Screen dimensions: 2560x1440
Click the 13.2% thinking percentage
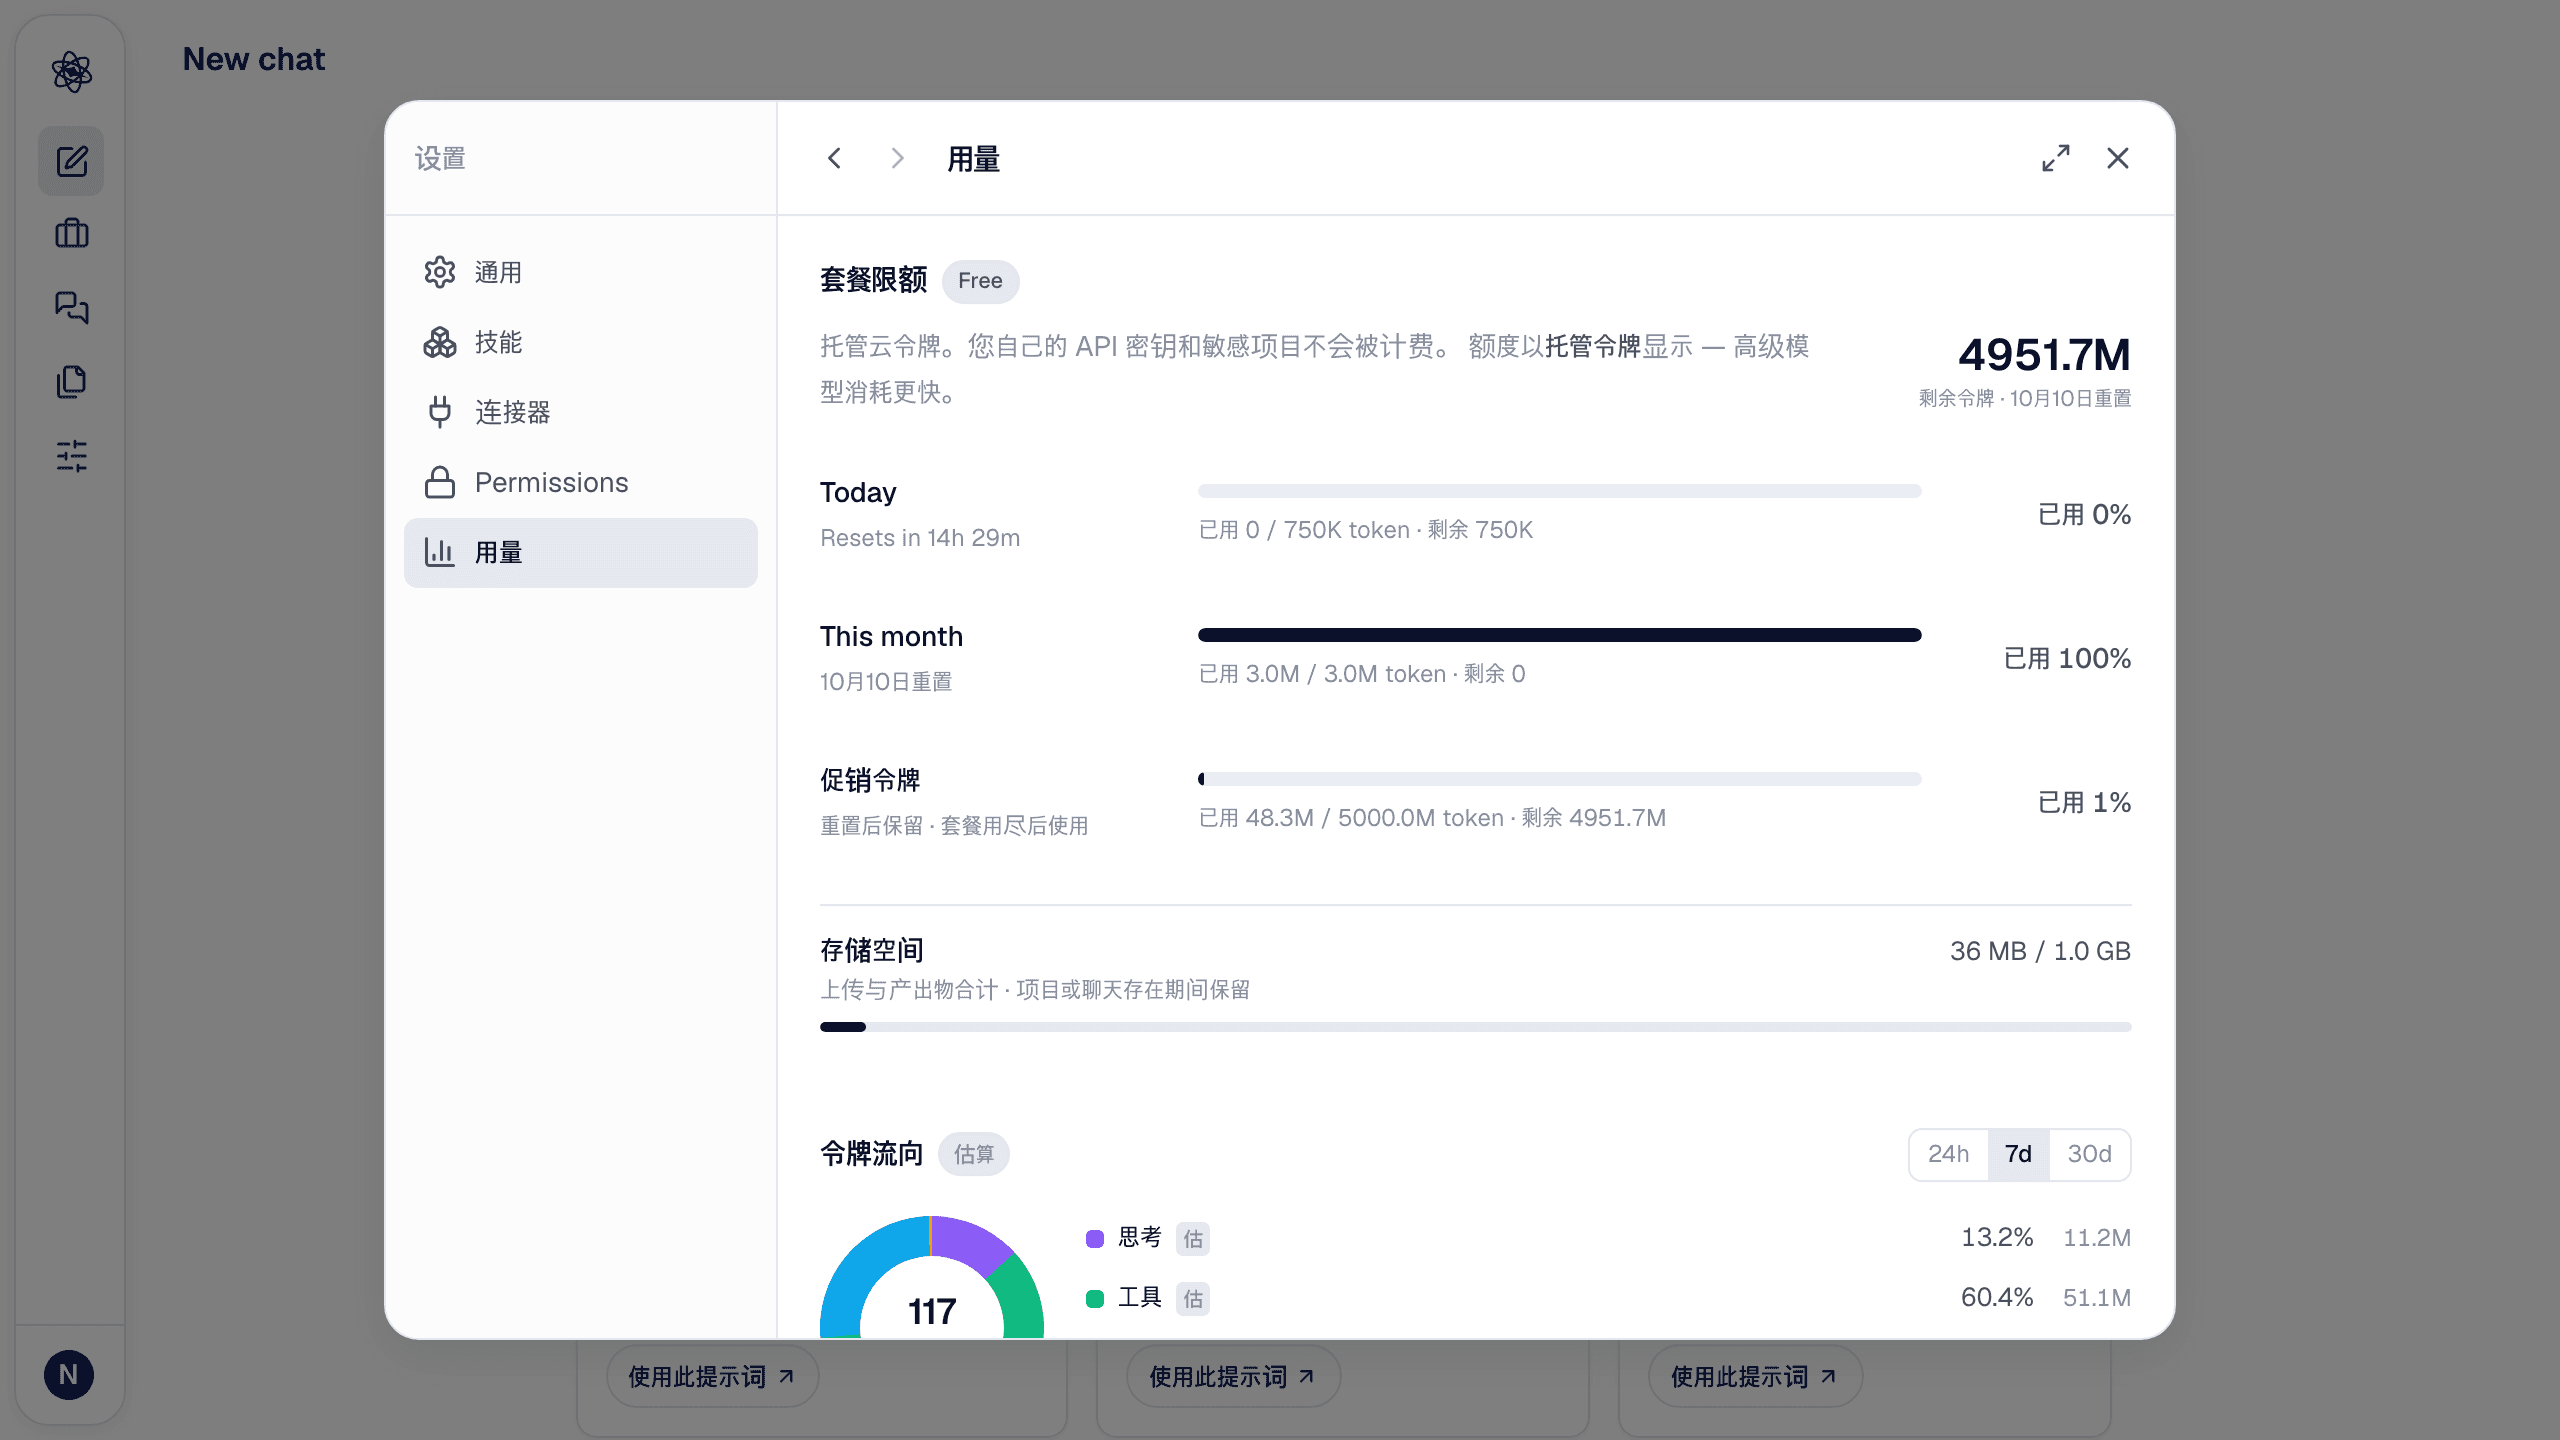click(x=1997, y=1237)
